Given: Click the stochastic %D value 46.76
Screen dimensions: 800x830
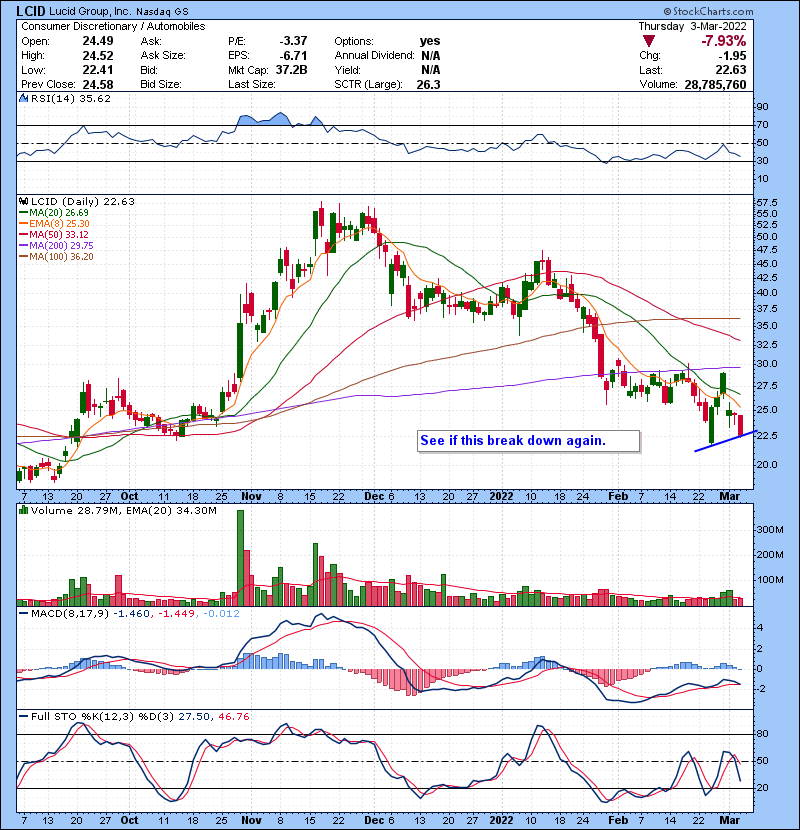Looking at the screenshot, I should pos(233,716).
